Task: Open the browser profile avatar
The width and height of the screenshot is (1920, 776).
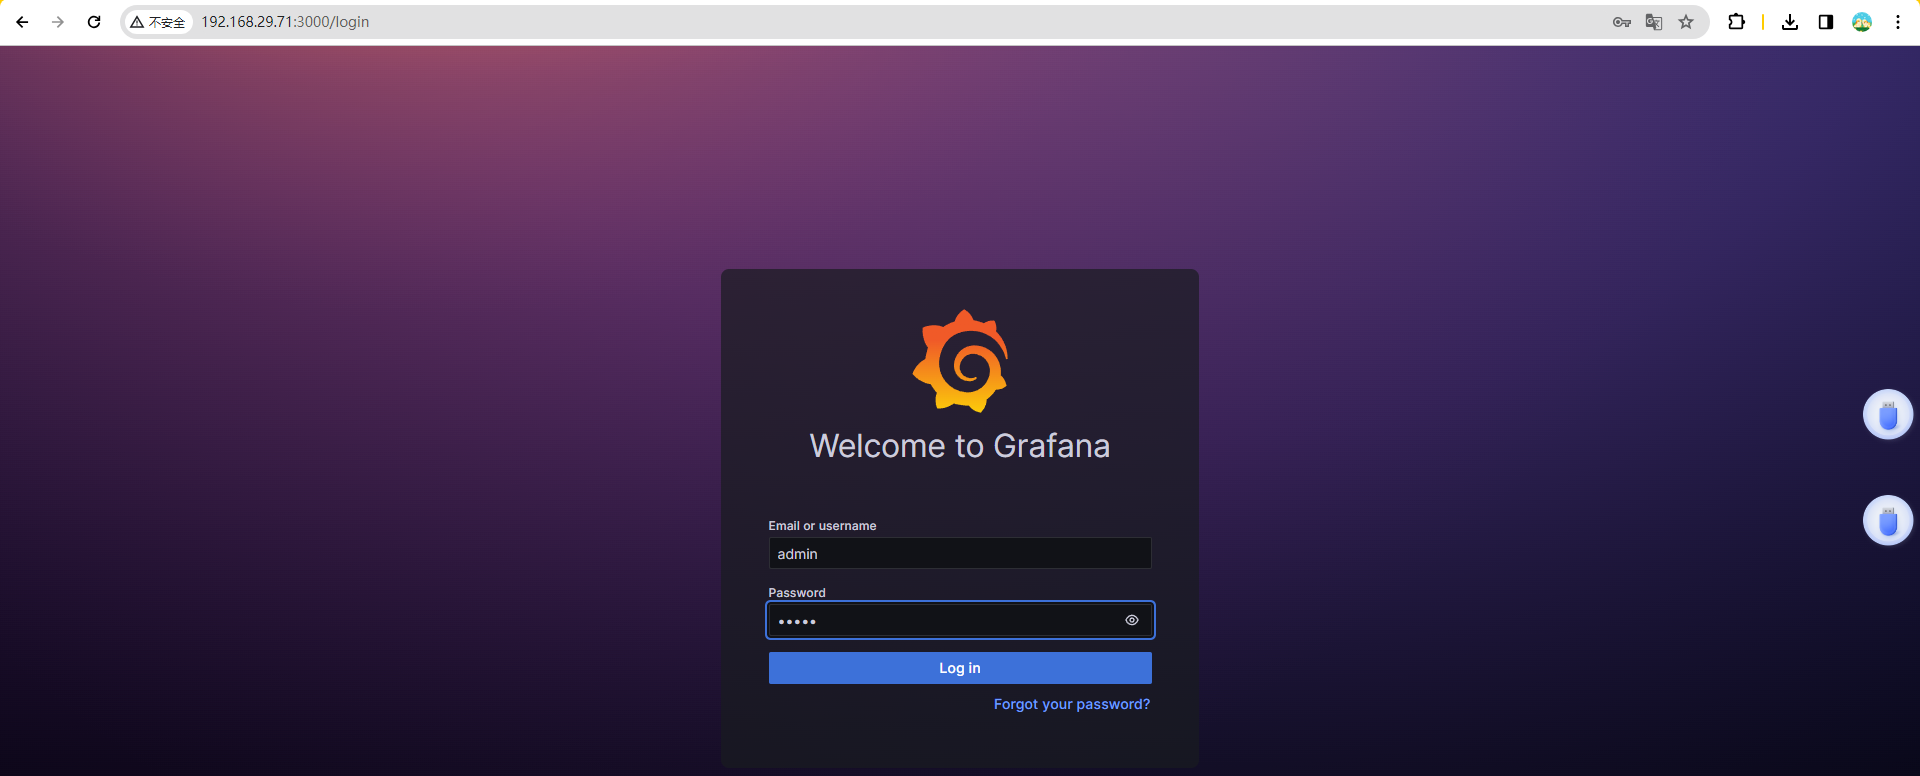Action: click(x=1862, y=22)
